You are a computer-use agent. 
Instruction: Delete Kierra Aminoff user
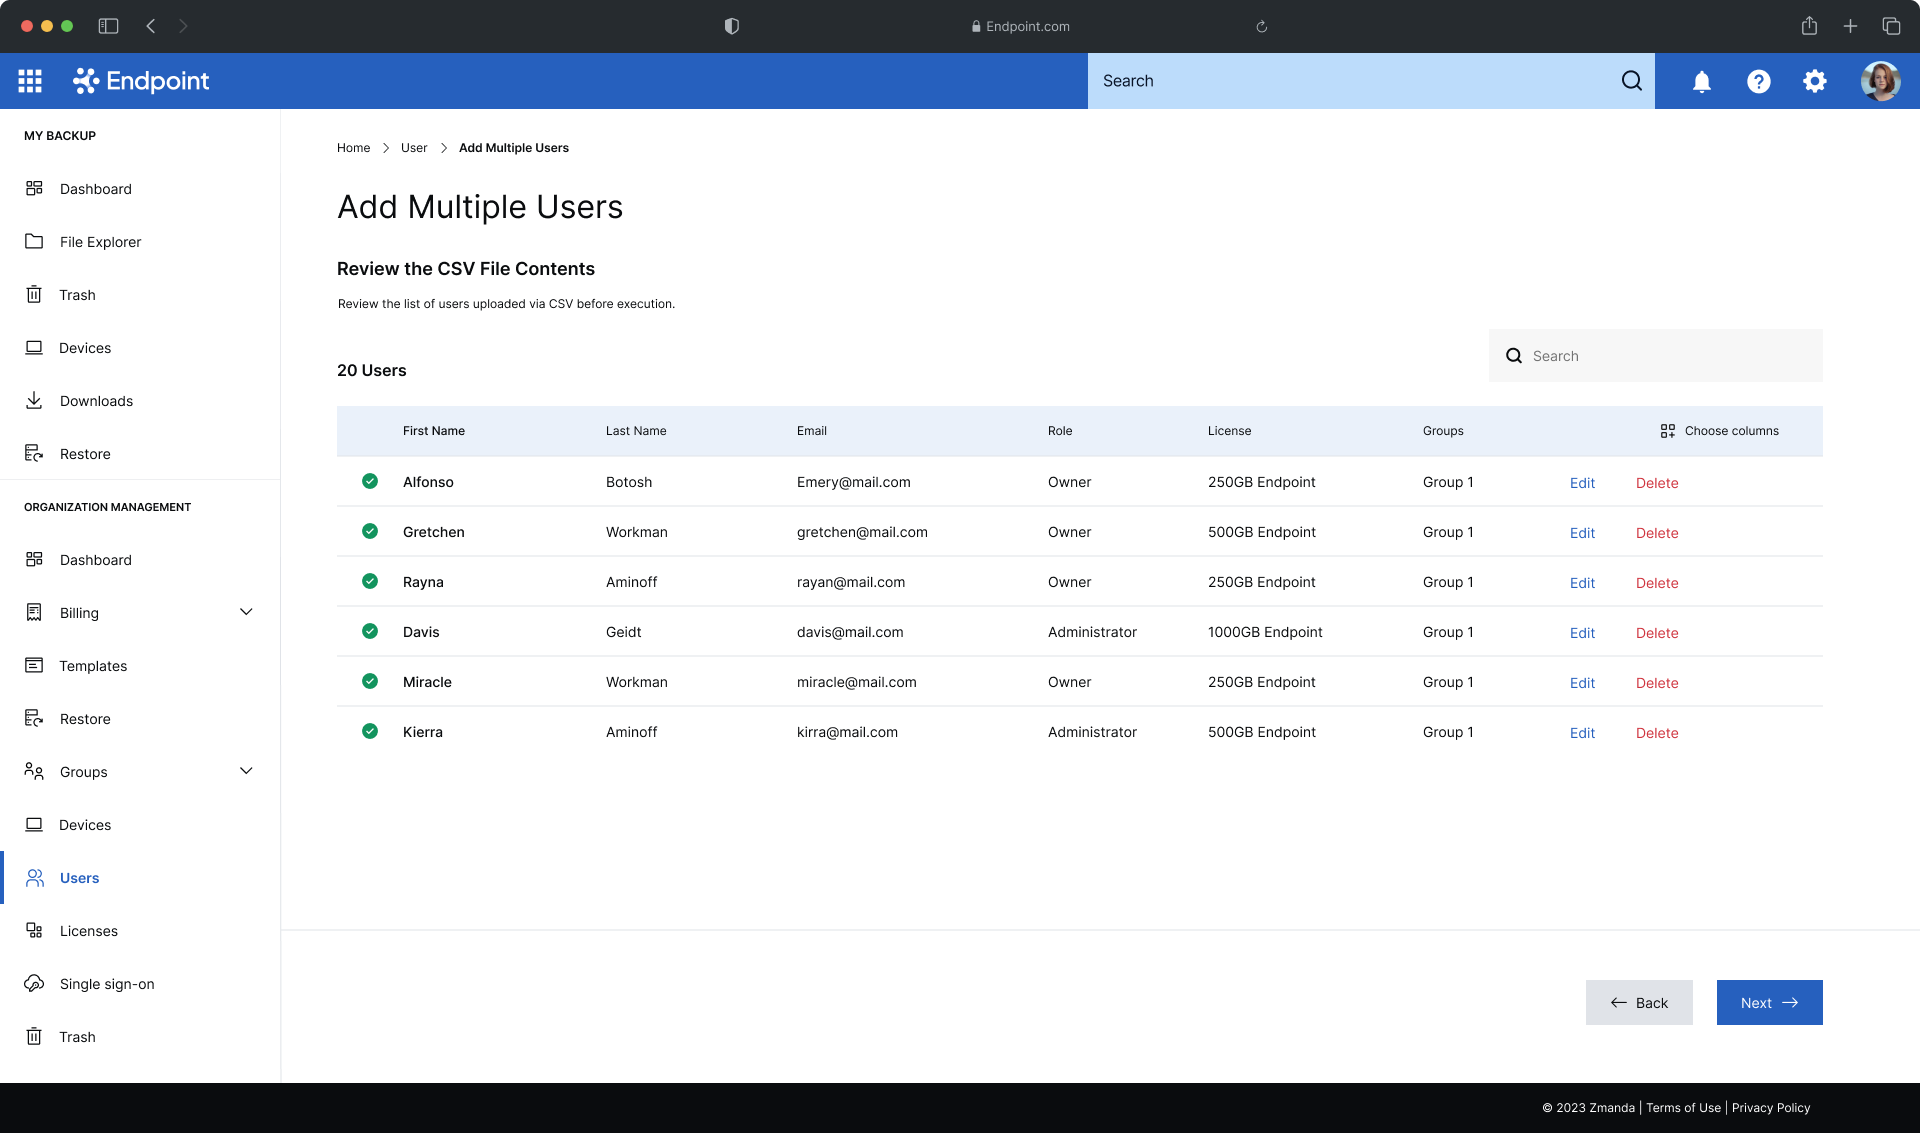coord(1657,733)
